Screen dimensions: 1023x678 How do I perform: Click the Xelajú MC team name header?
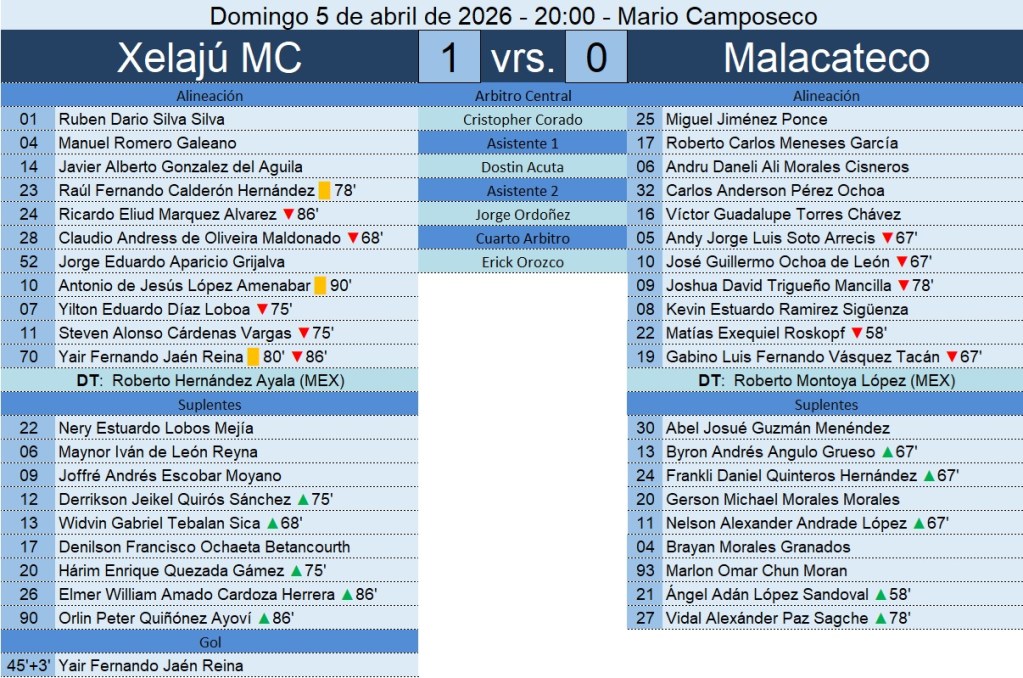pos(209,58)
